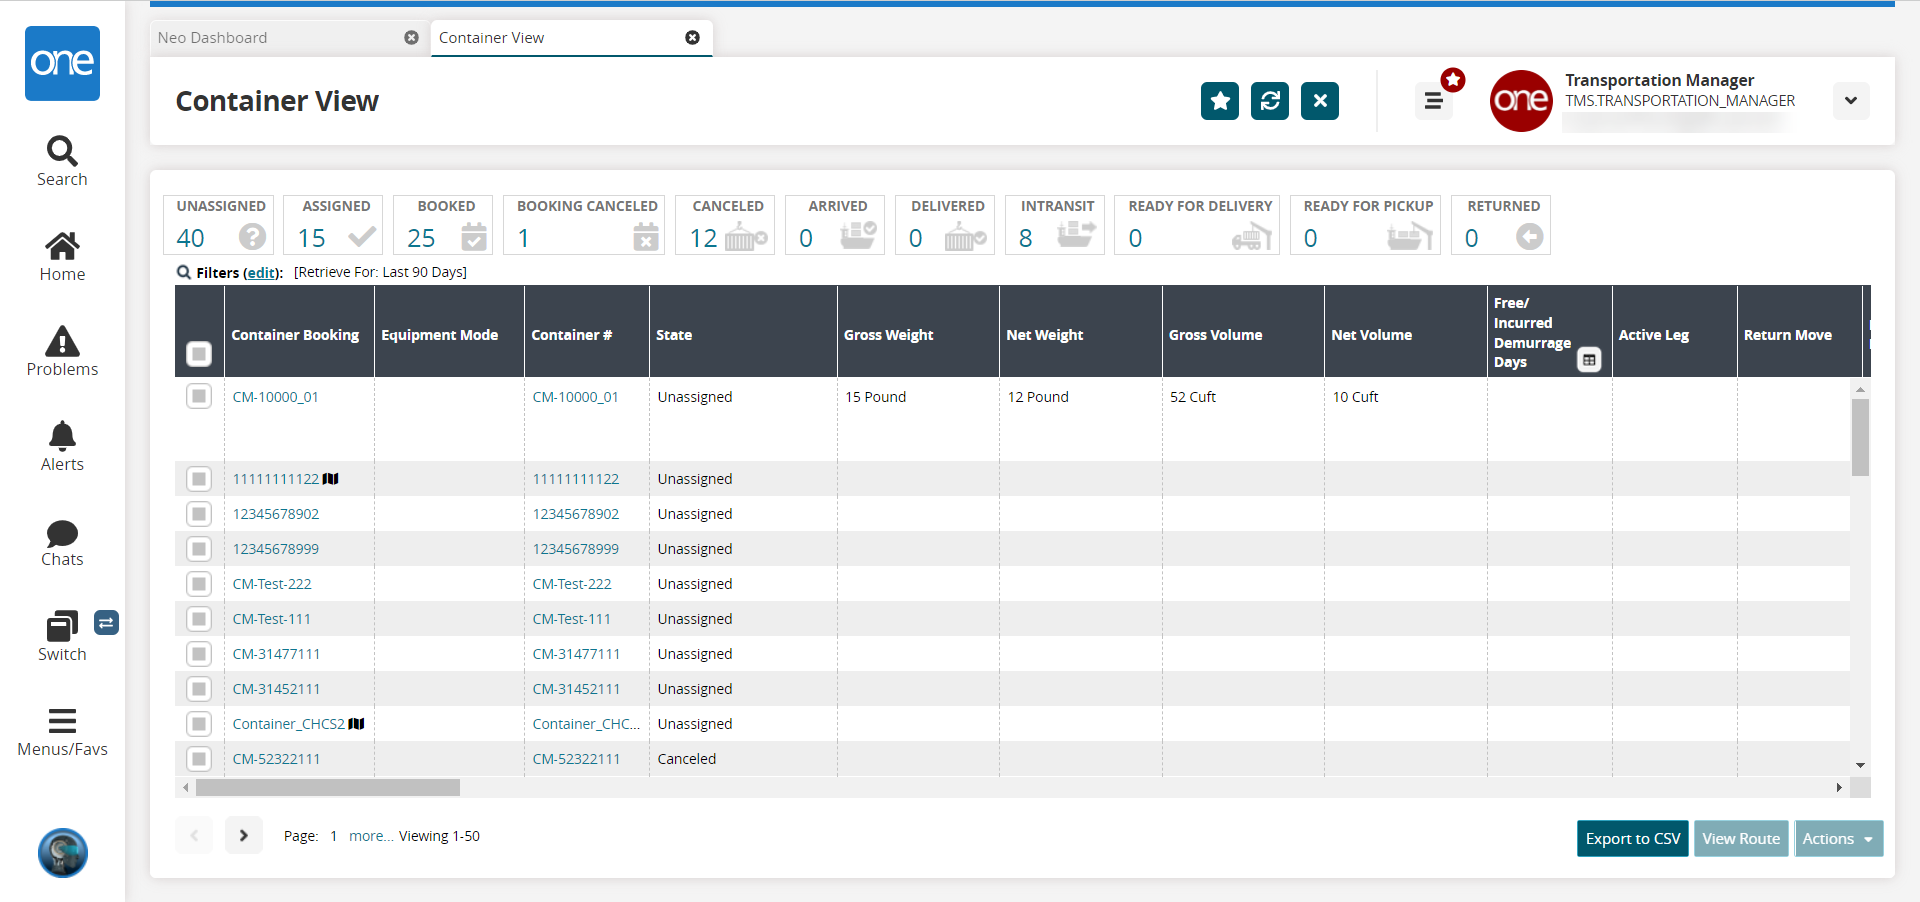1920x902 pixels.
Task: Expand the user profile dropdown arrow
Action: coord(1850,101)
